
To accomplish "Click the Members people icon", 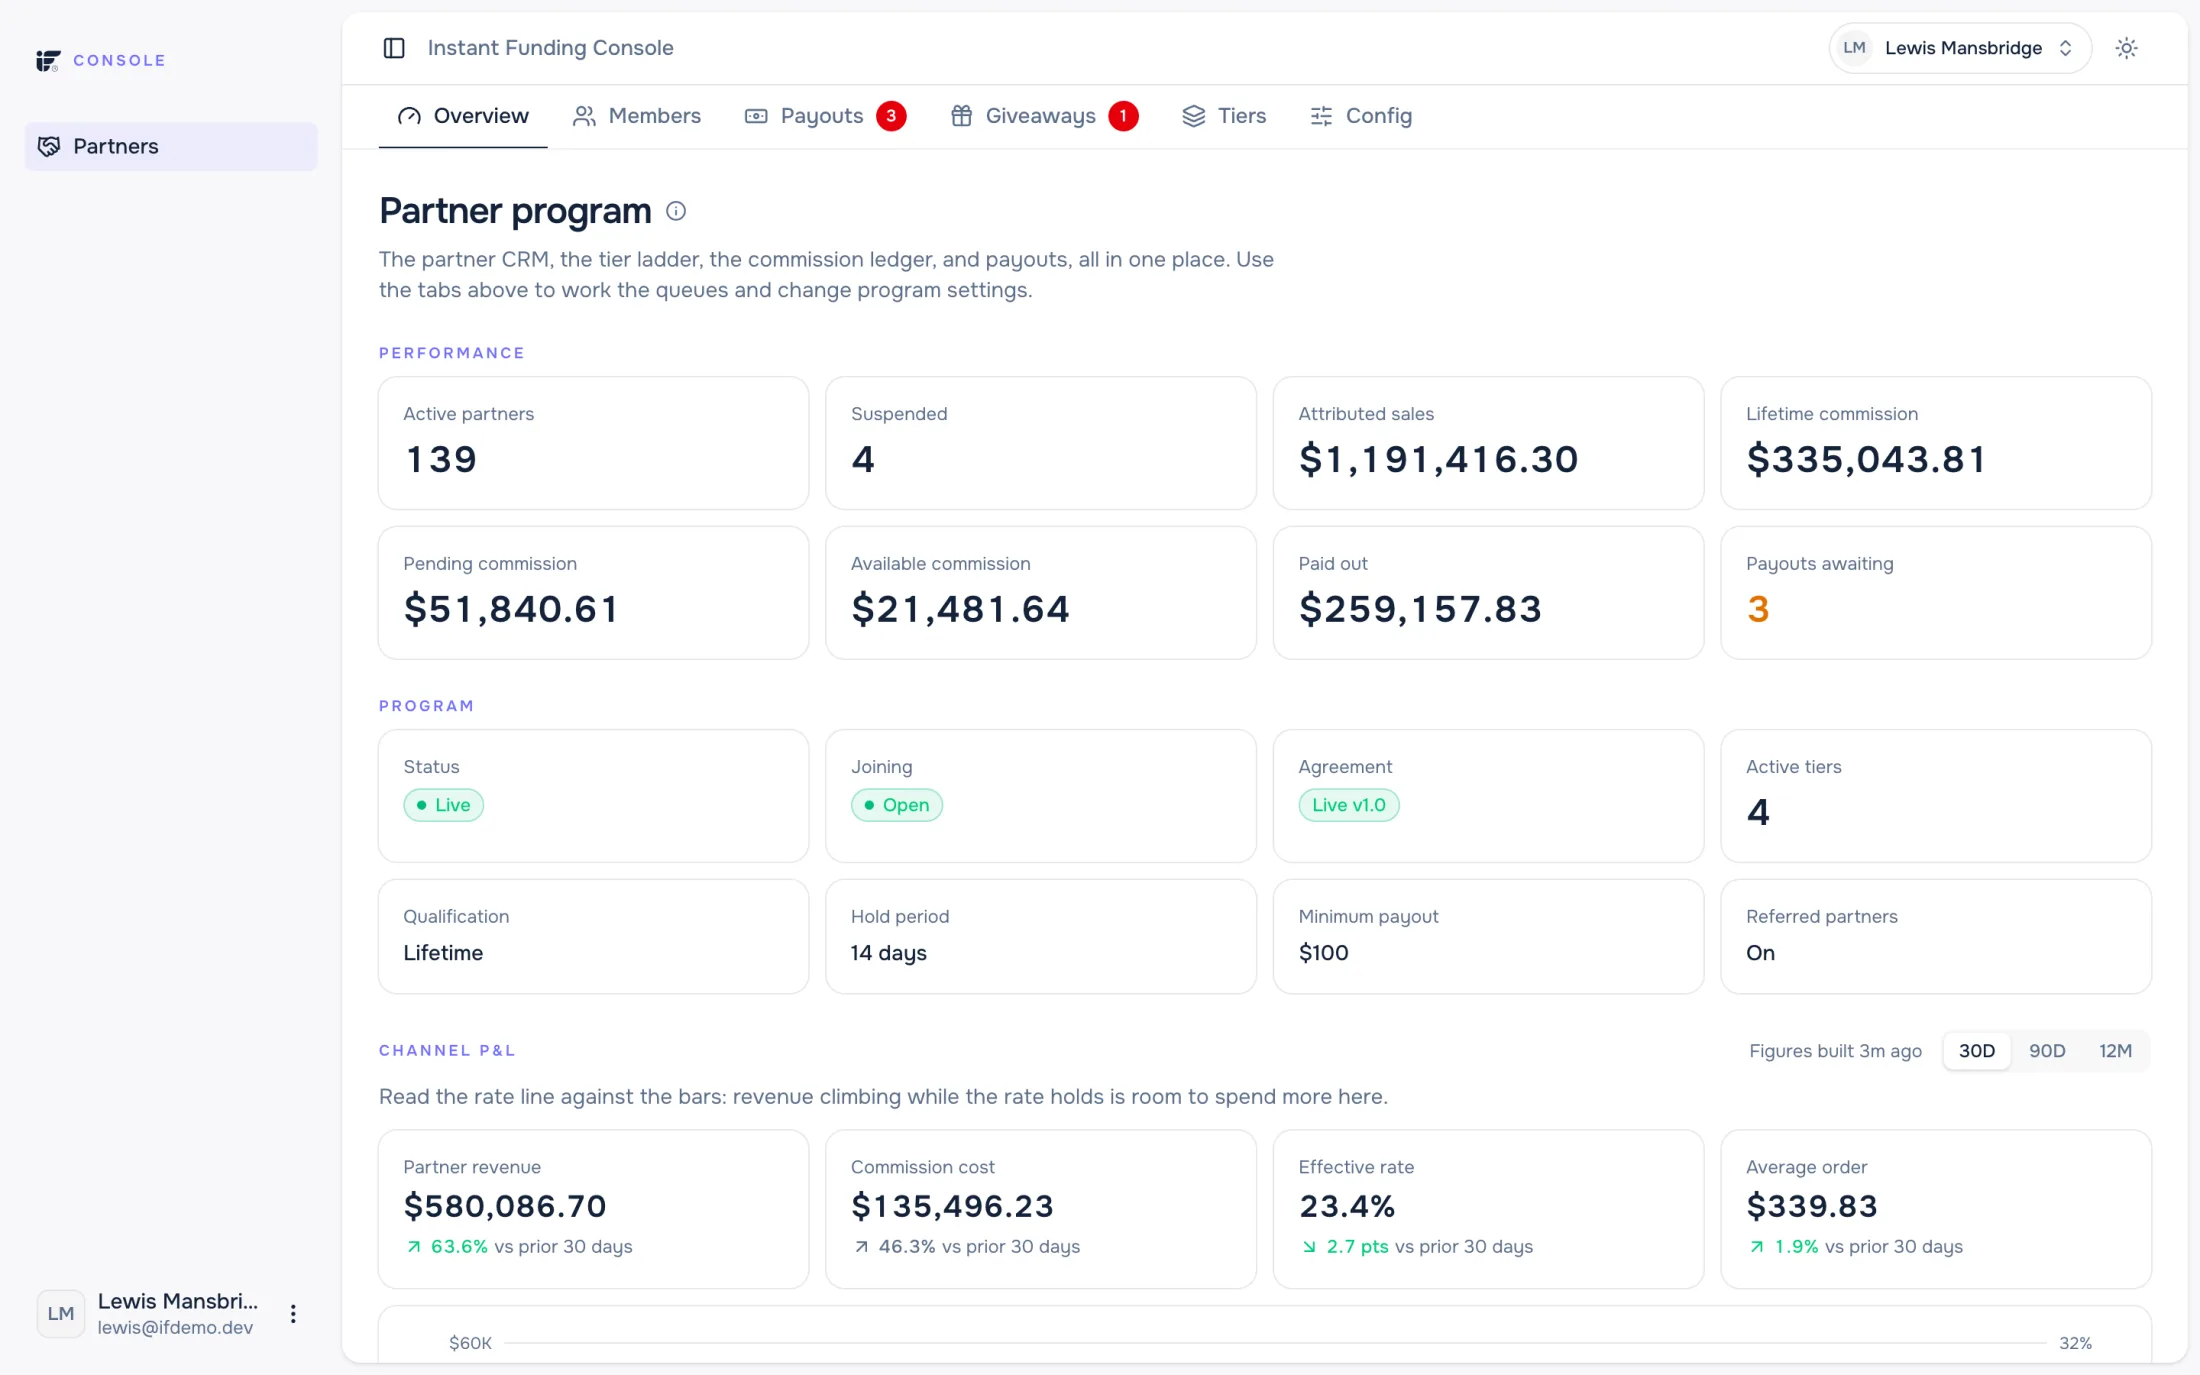I will pyautogui.click(x=584, y=116).
